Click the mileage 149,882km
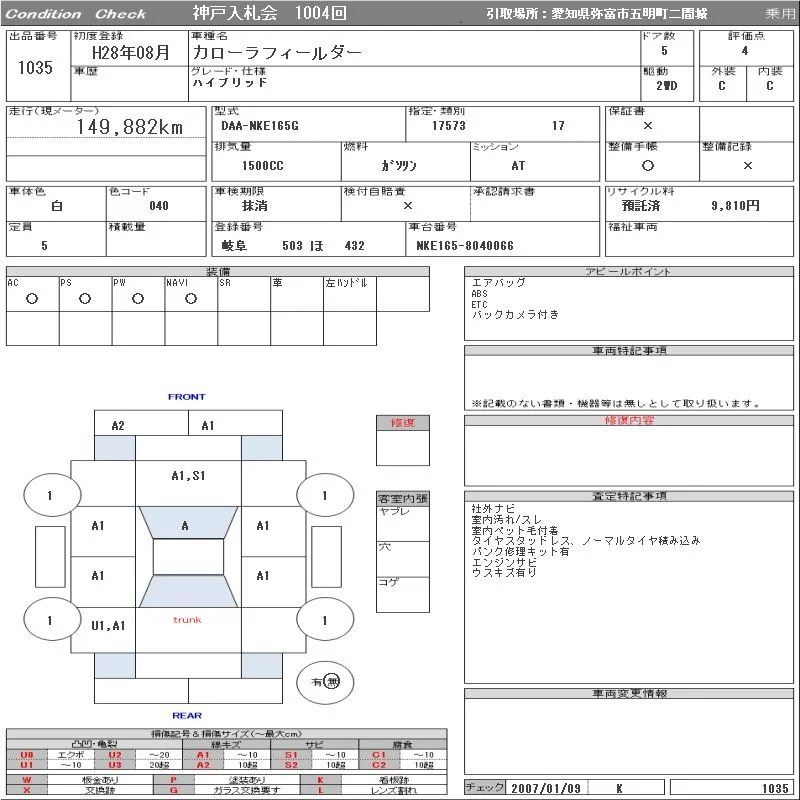Viewport: 800px width, 800px height. click(x=130, y=127)
